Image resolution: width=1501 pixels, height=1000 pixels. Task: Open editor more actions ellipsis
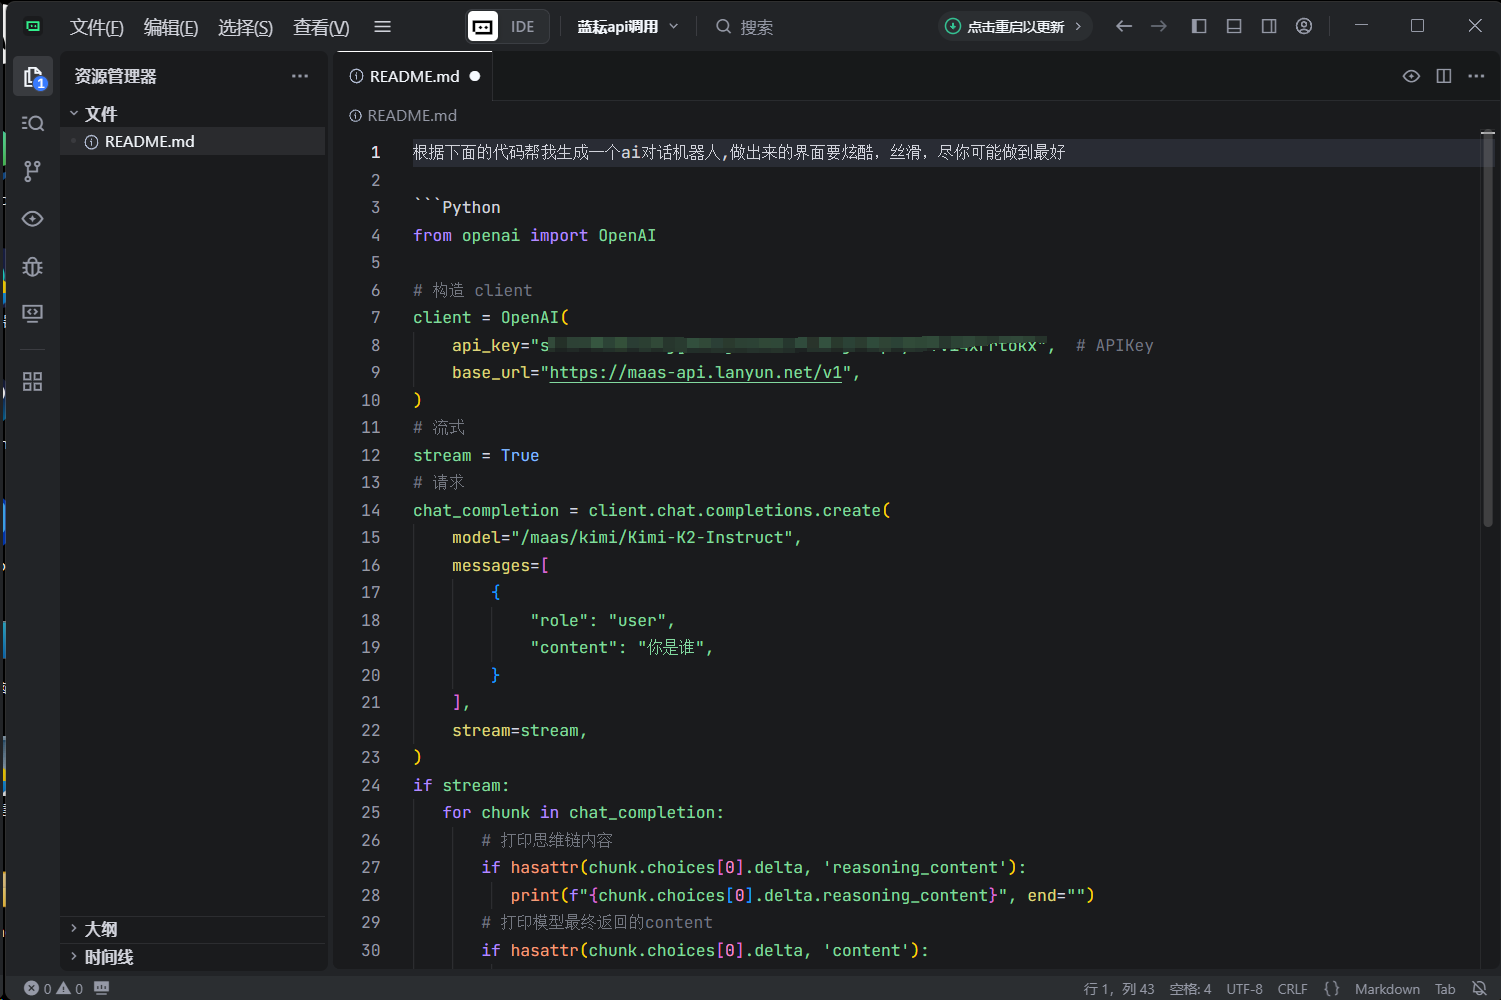(x=1476, y=76)
